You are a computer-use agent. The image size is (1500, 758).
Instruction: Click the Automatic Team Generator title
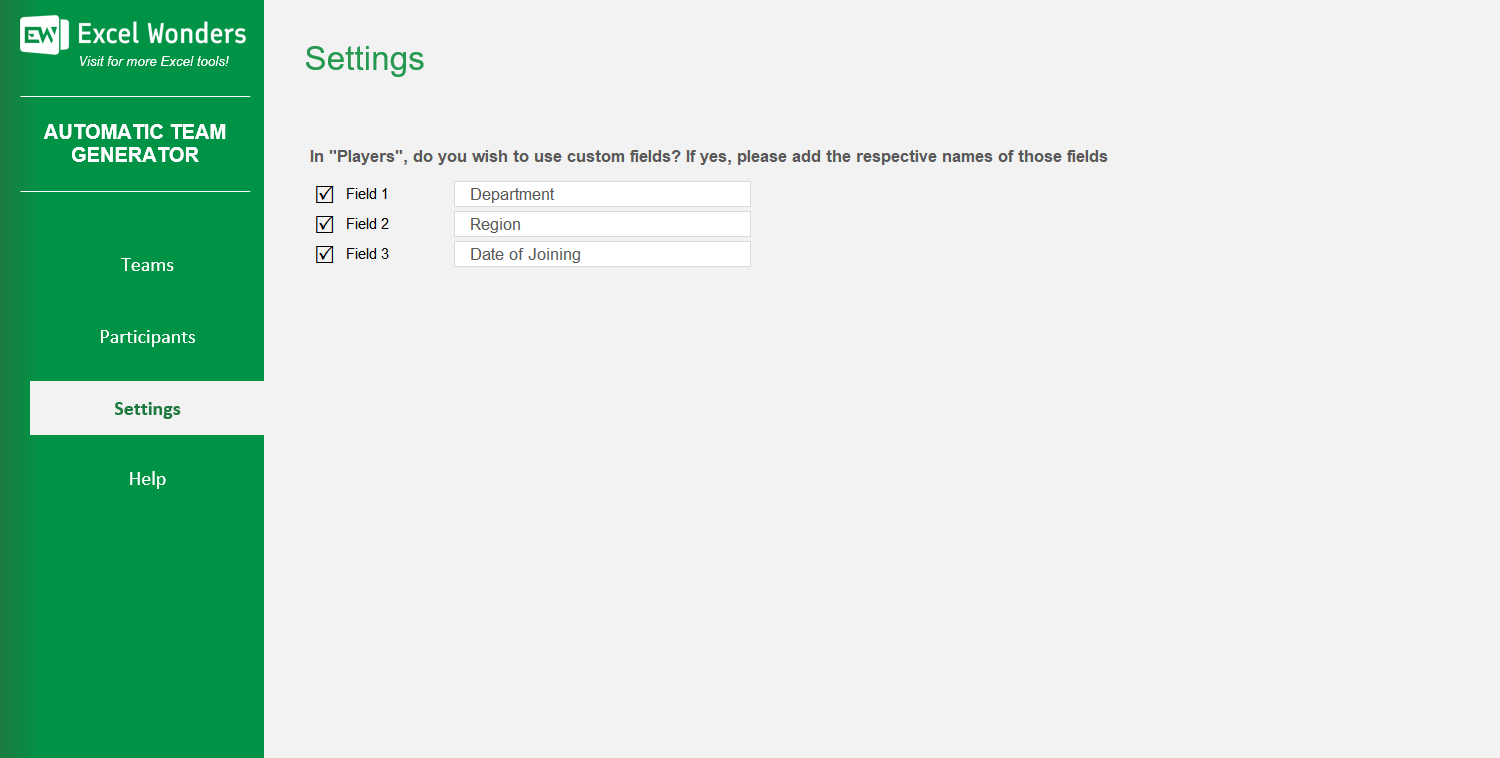tap(134, 143)
